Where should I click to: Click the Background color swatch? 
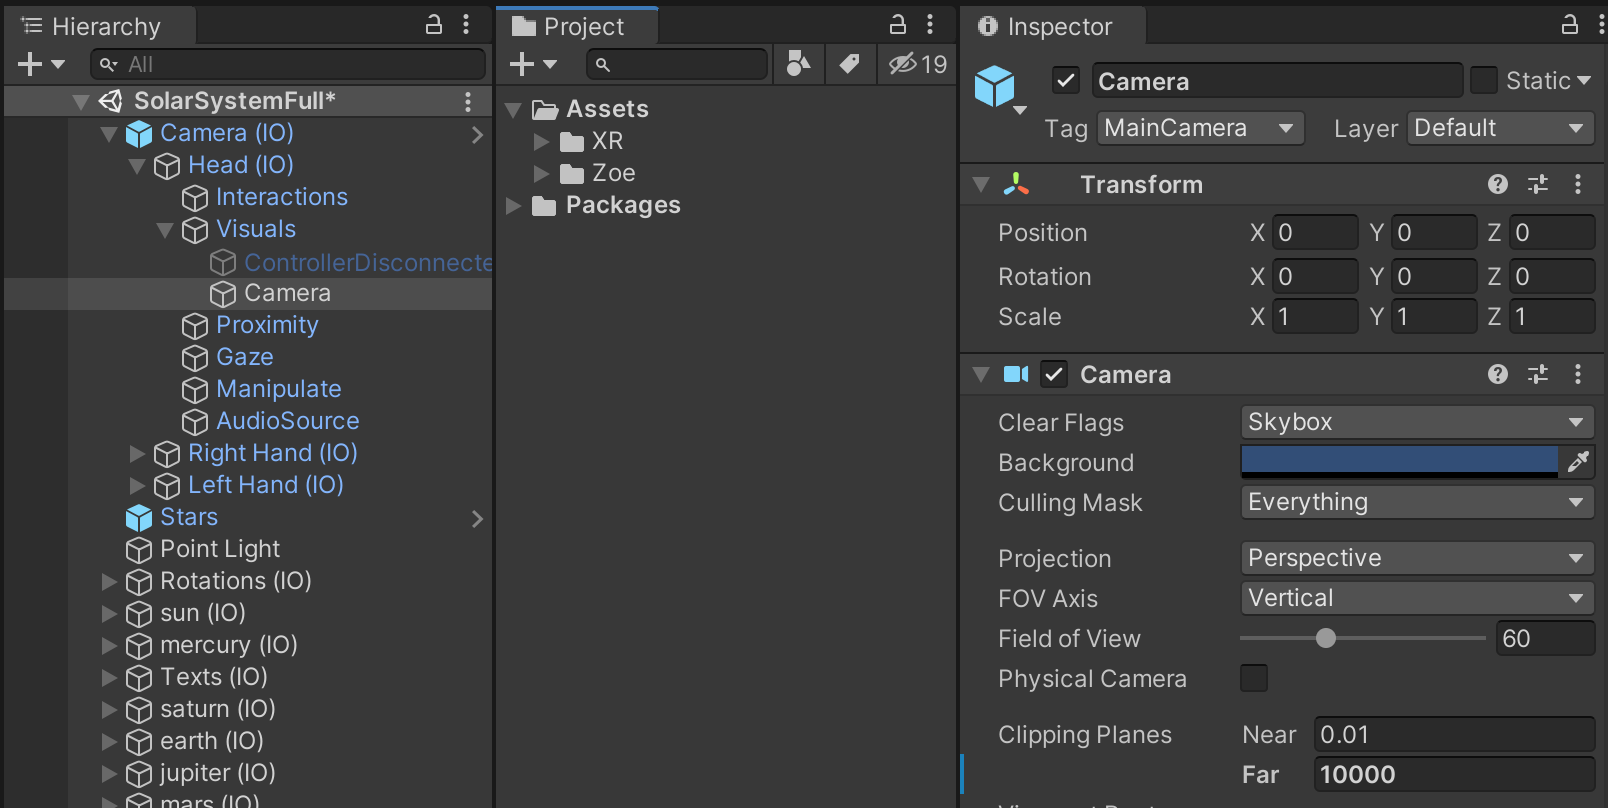click(x=1398, y=462)
